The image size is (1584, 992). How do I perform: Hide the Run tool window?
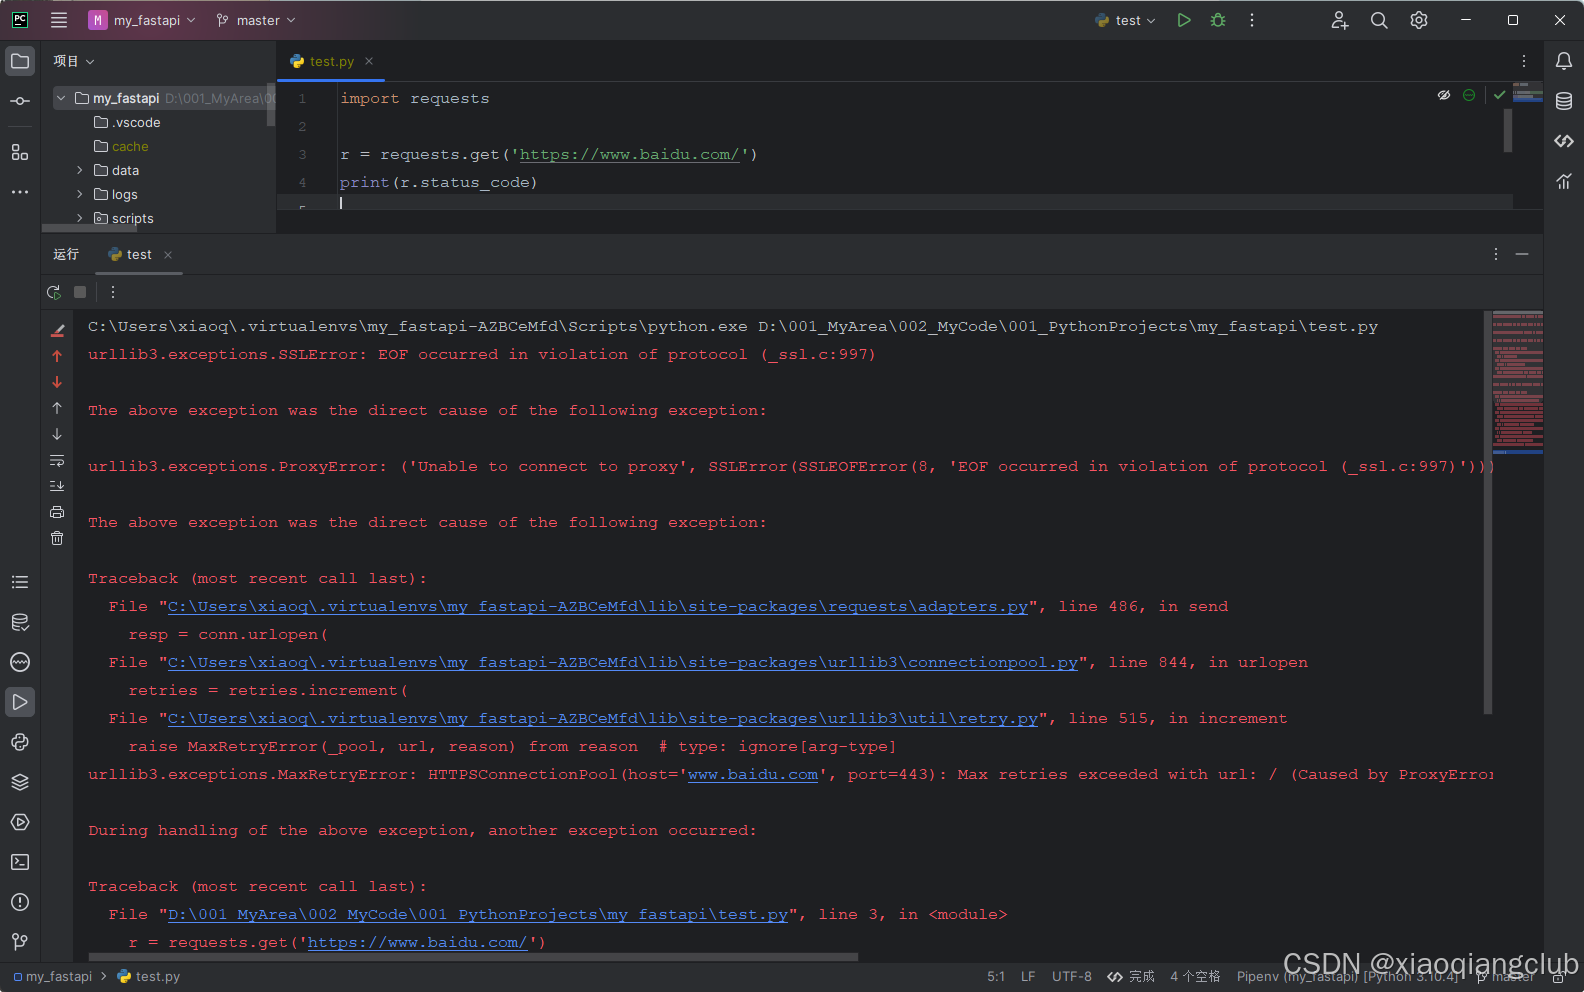(1522, 254)
